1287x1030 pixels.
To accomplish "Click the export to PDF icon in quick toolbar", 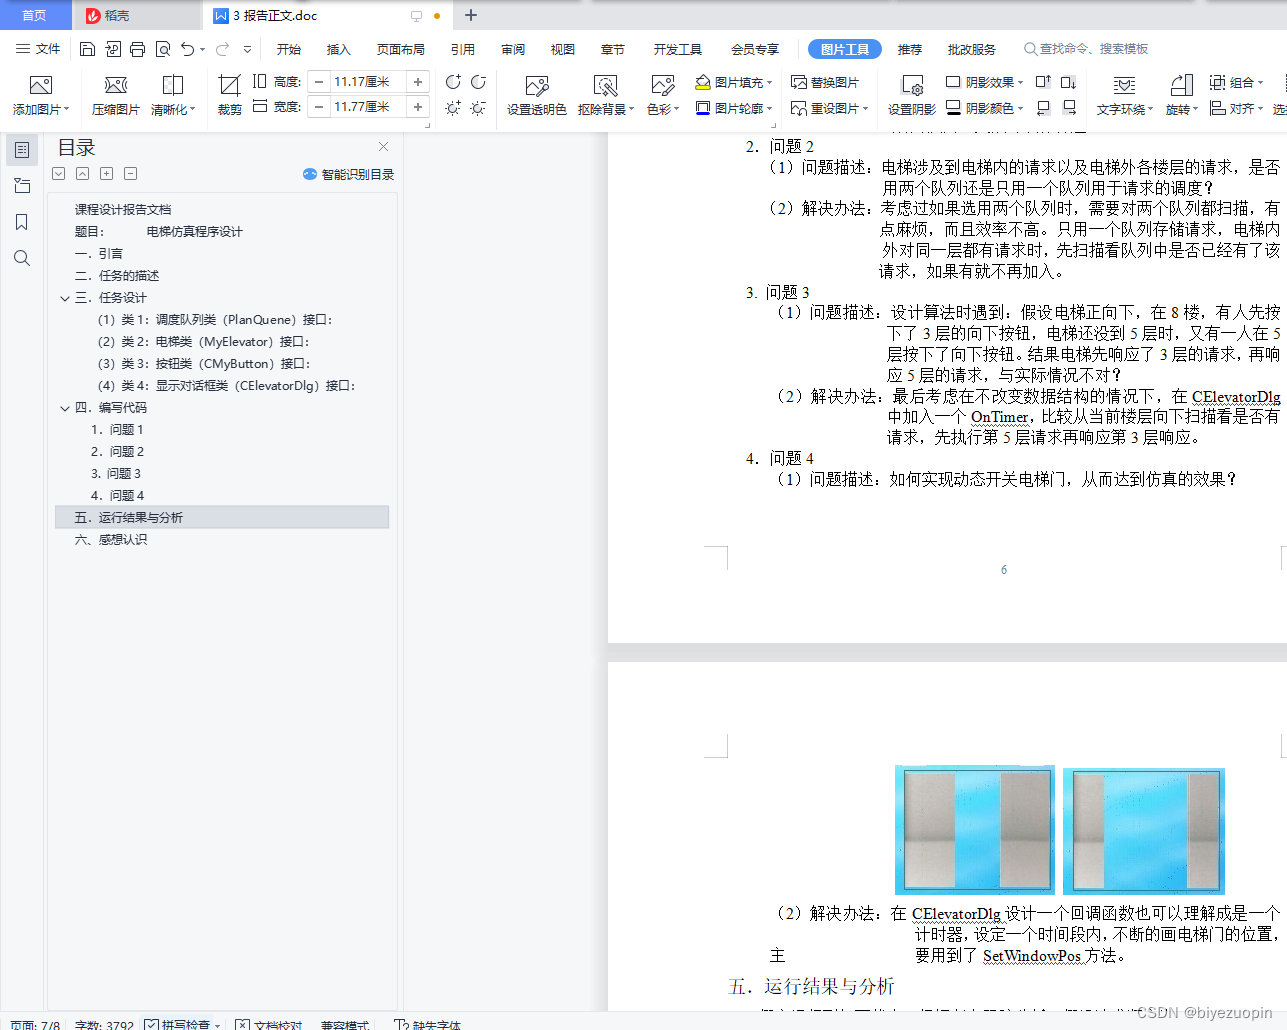I will 112,49.
